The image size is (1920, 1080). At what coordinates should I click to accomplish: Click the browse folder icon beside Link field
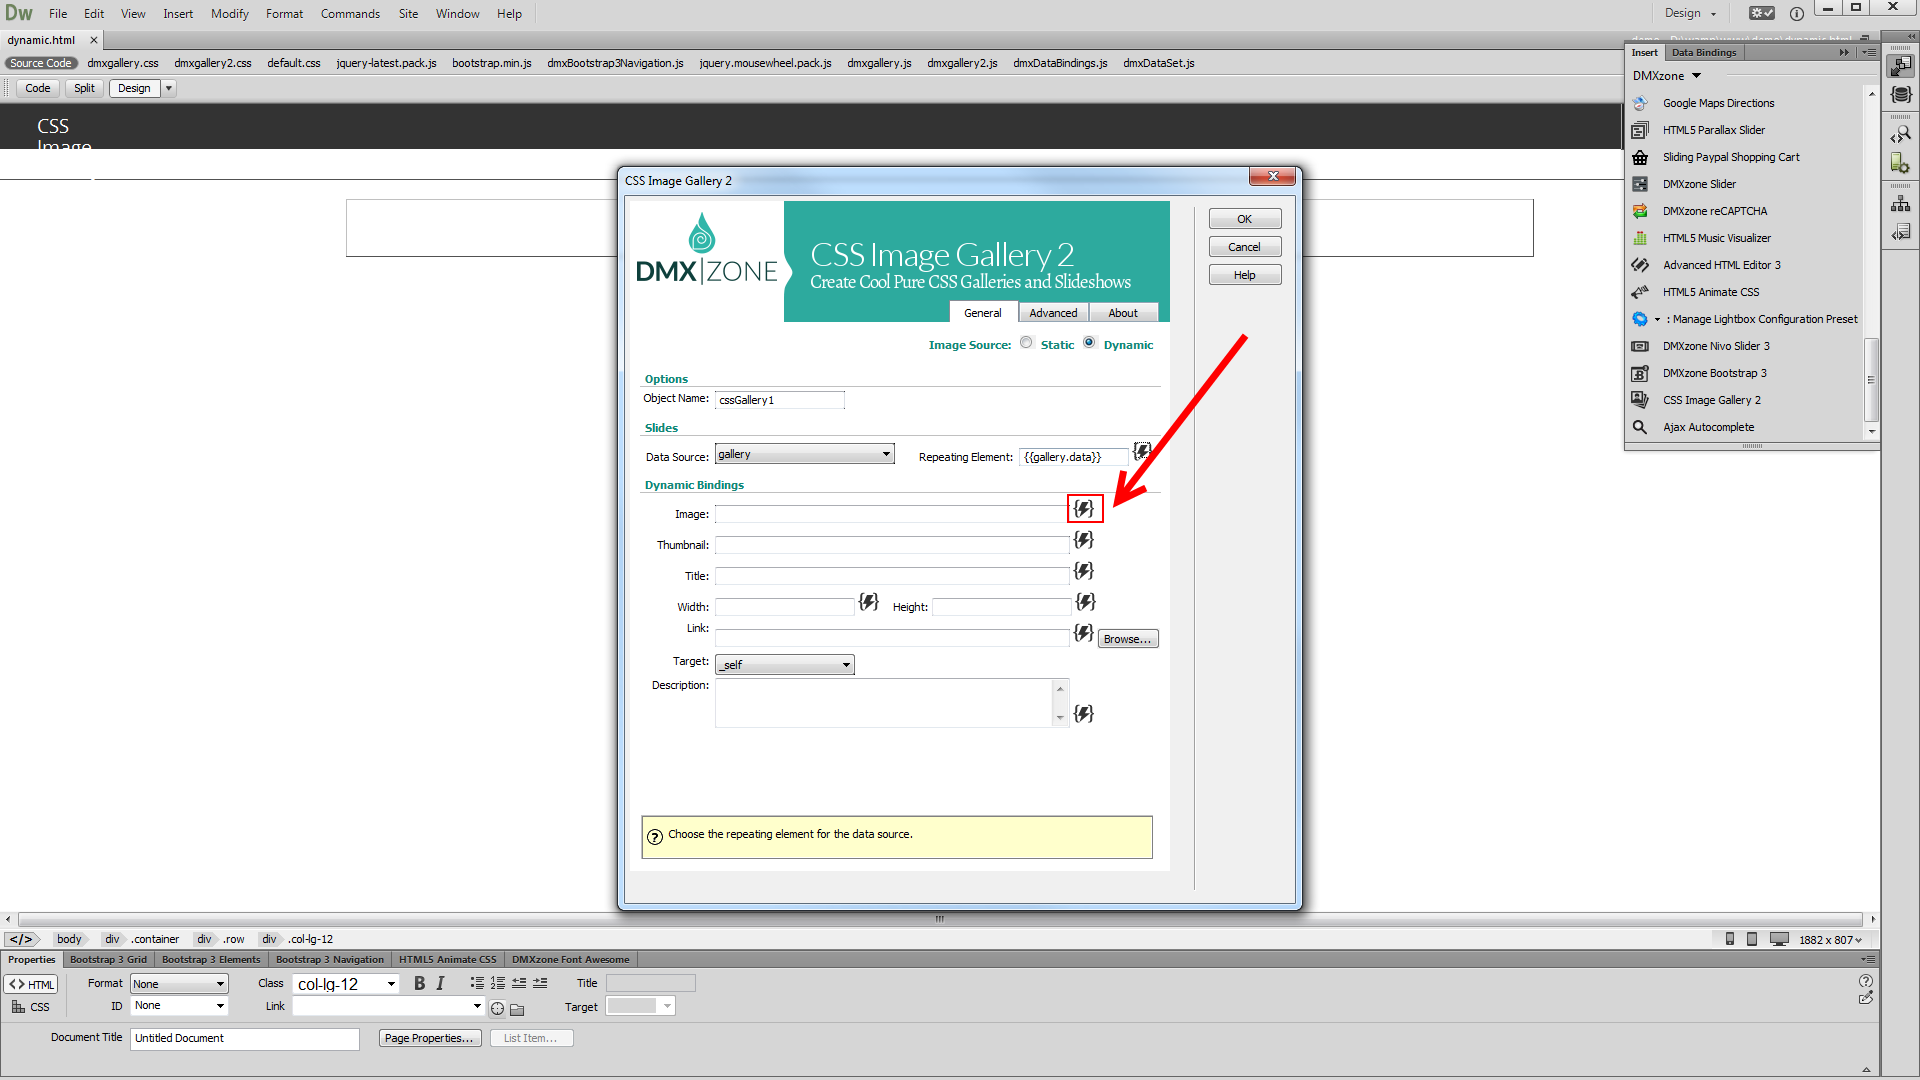tap(517, 1009)
